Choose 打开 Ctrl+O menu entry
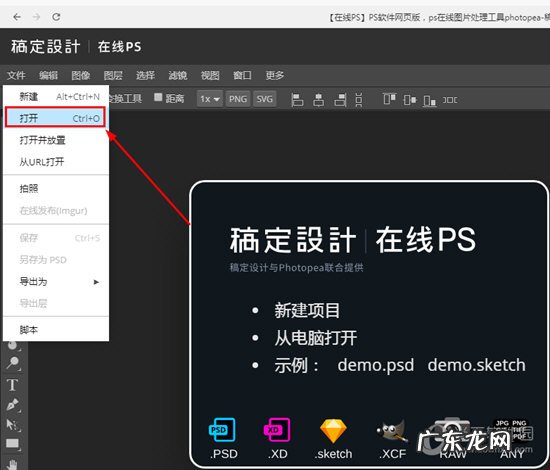 pyautogui.click(x=55, y=118)
